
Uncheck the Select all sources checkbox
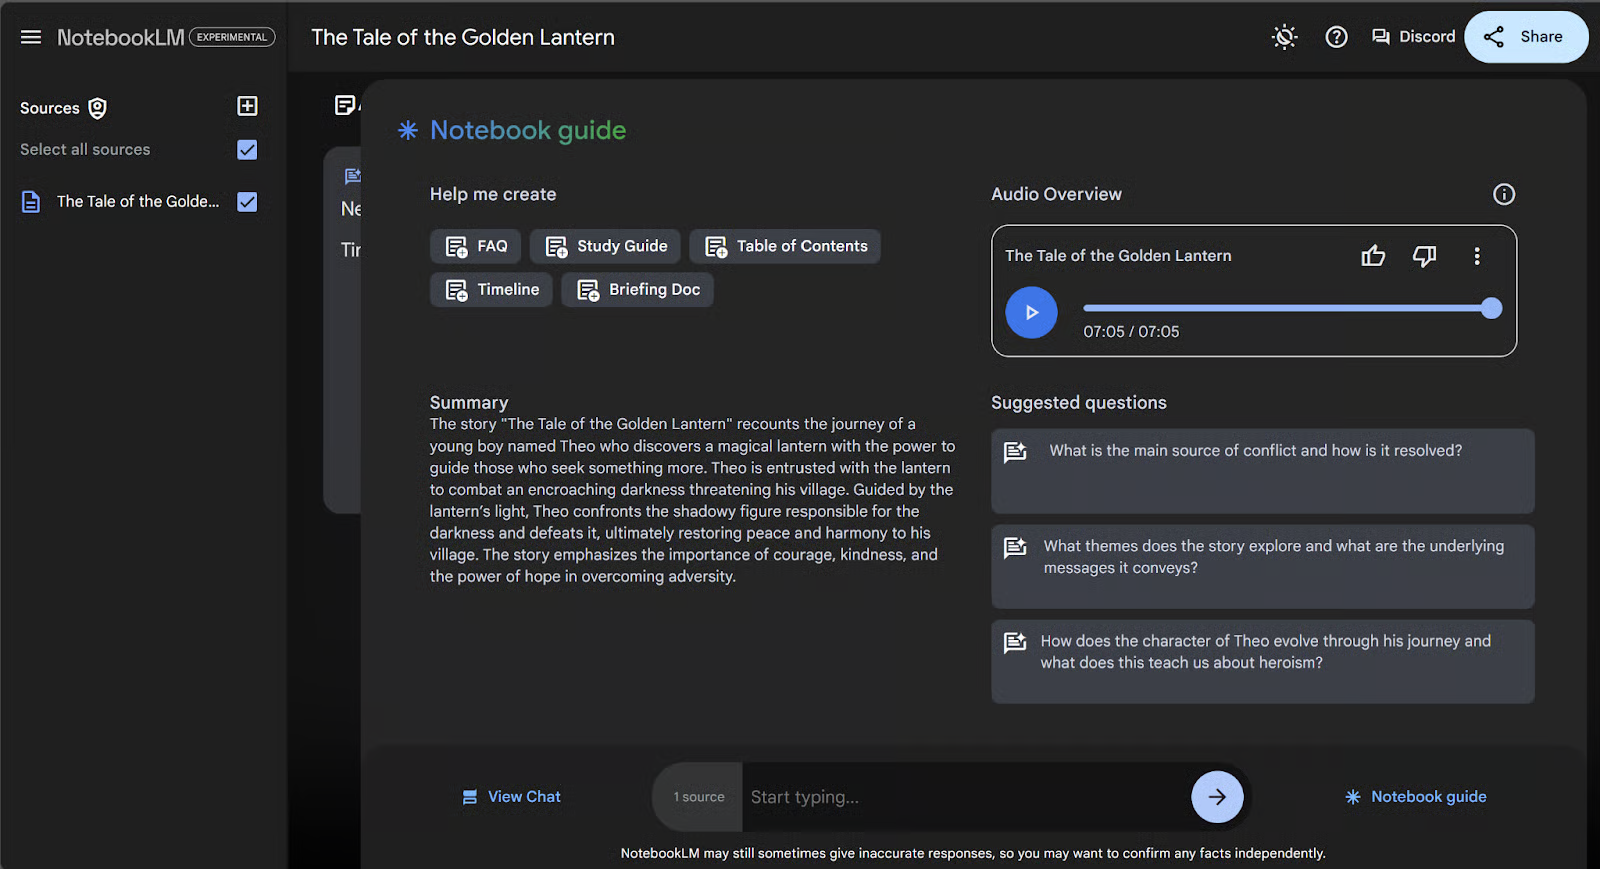(247, 150)
